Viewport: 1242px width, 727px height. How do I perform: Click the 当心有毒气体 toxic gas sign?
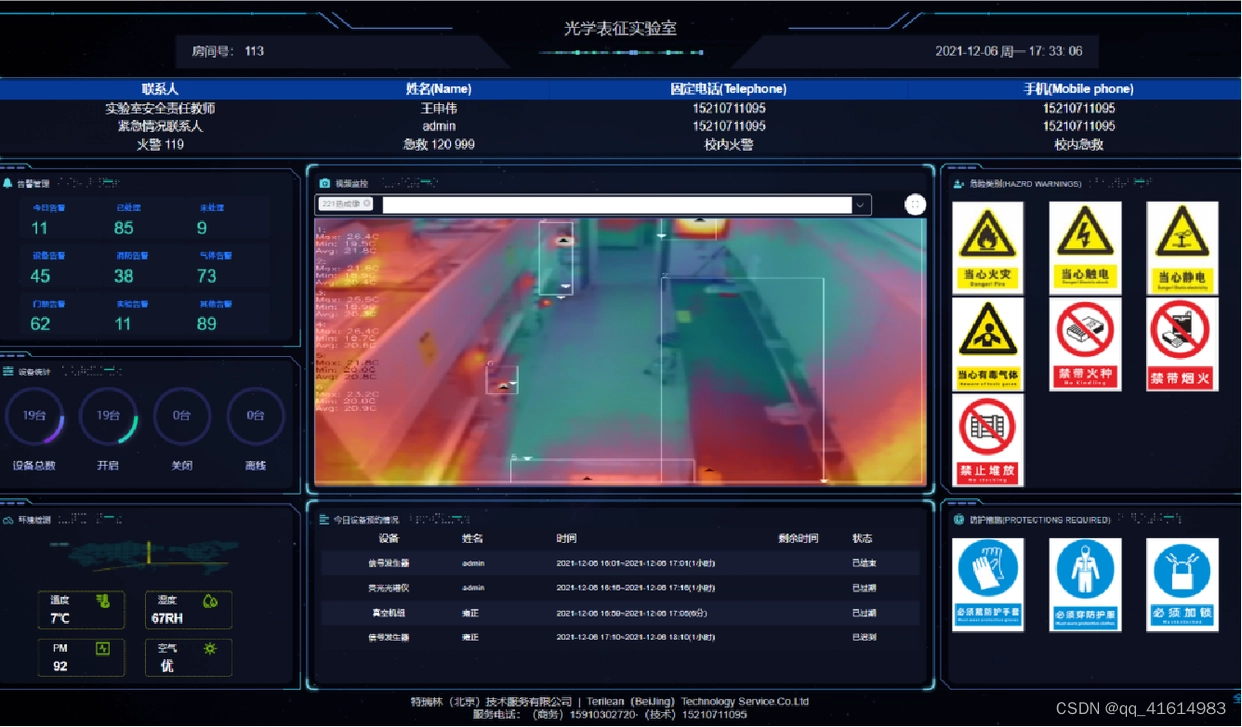point(988,344)
